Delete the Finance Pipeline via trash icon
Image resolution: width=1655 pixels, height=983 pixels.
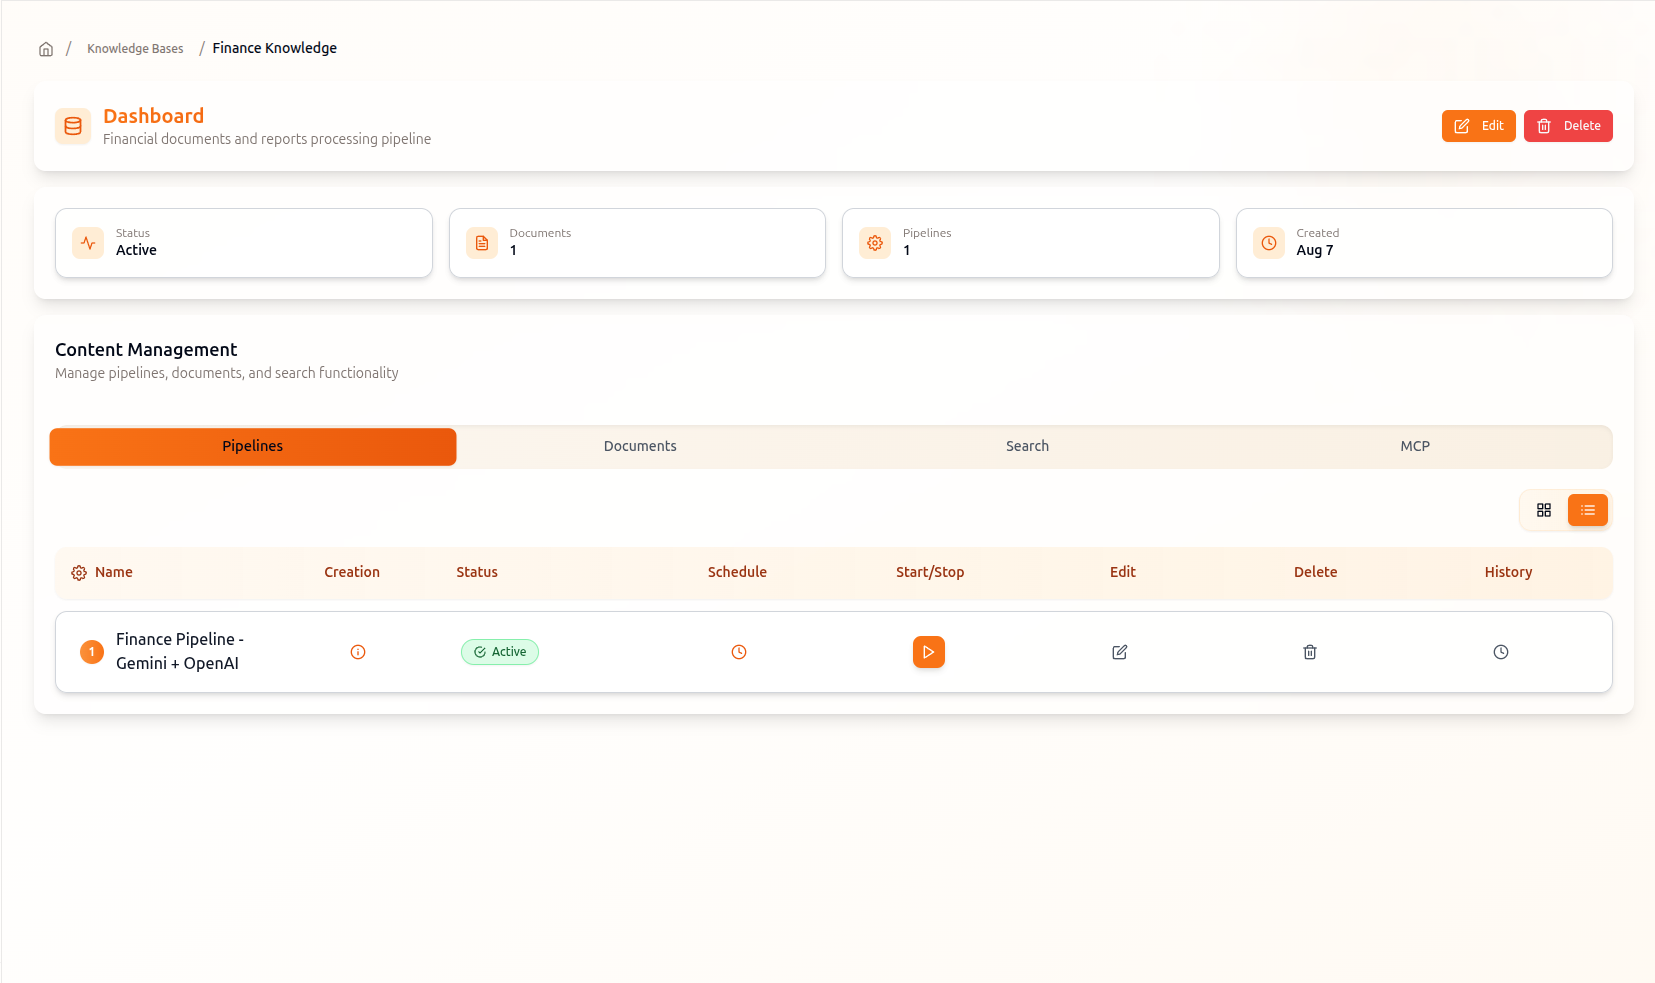[x=1310, y=652]
